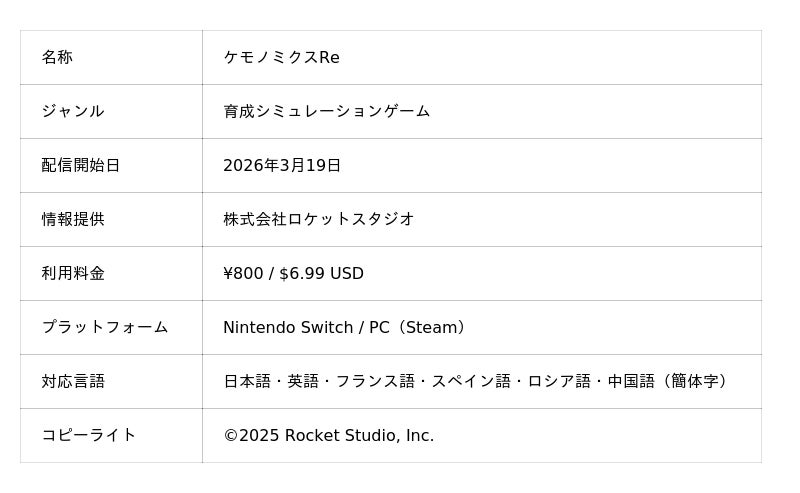Select the Nintendo Switch platform text
Viewport: 800px width, 493px height.
pos(288,328)
